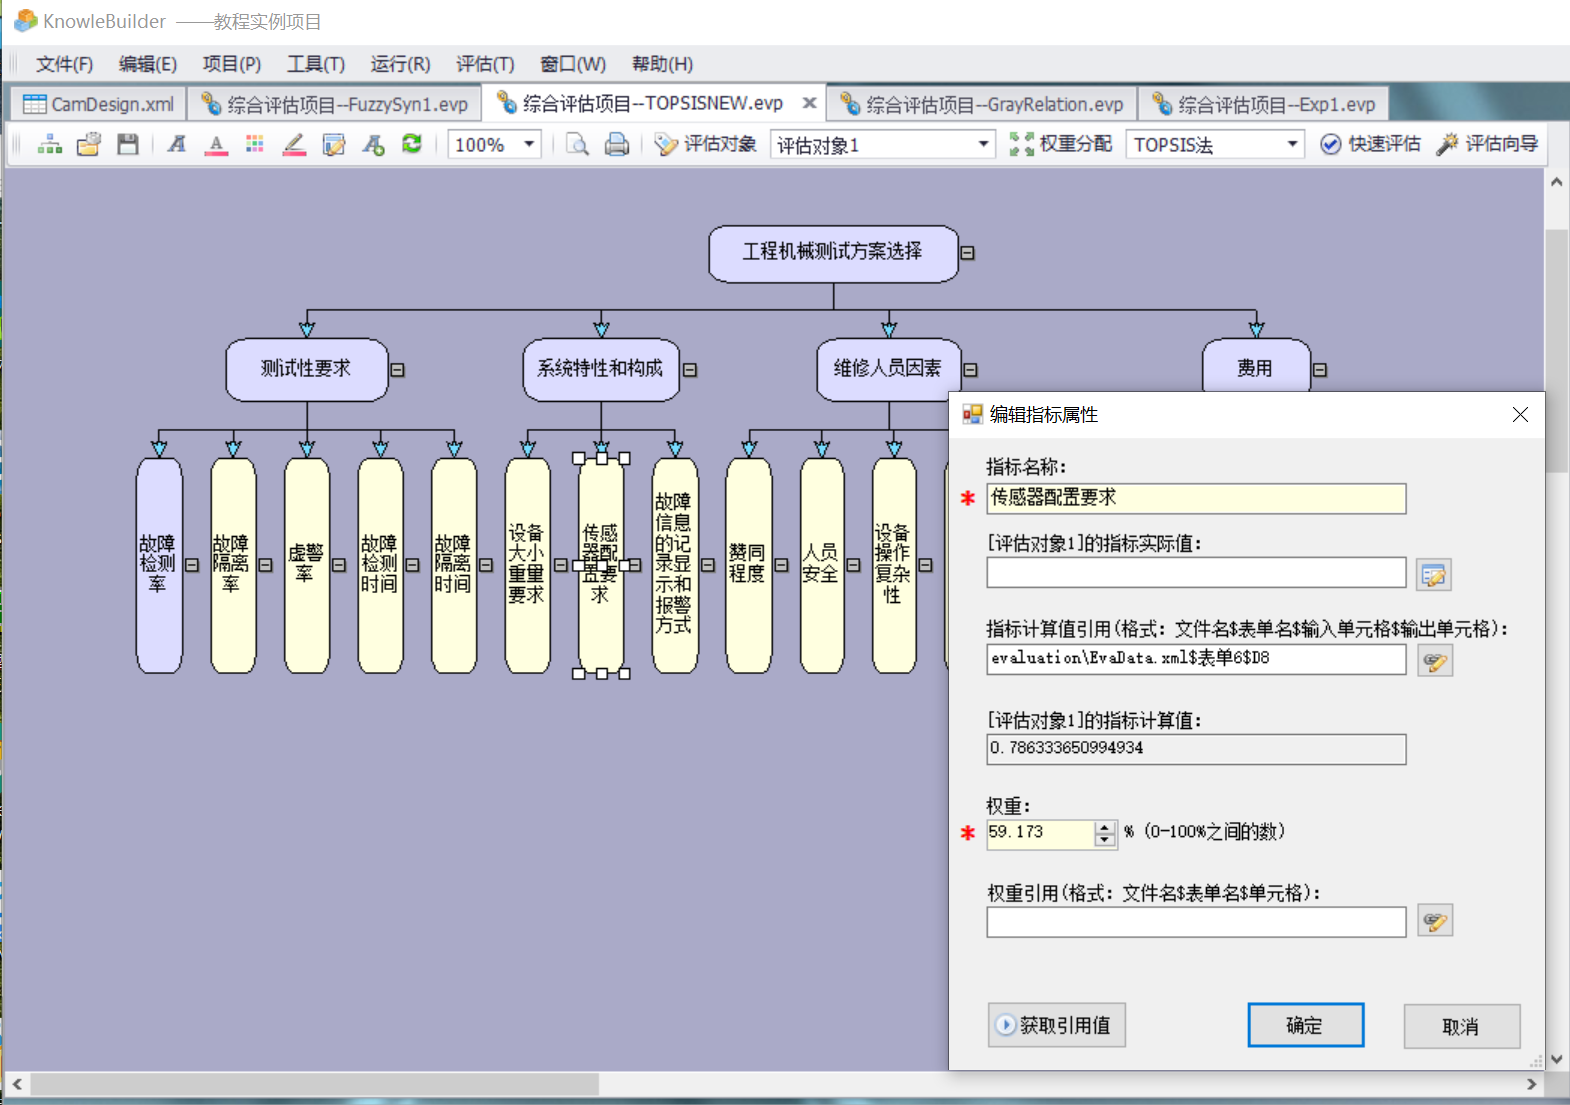Click the 指标名称 text input field
1570x1105 pixels.
click(1196, 498)
